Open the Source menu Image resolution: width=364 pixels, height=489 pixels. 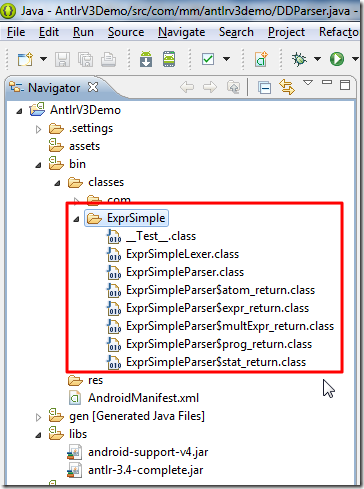[126, 32]
